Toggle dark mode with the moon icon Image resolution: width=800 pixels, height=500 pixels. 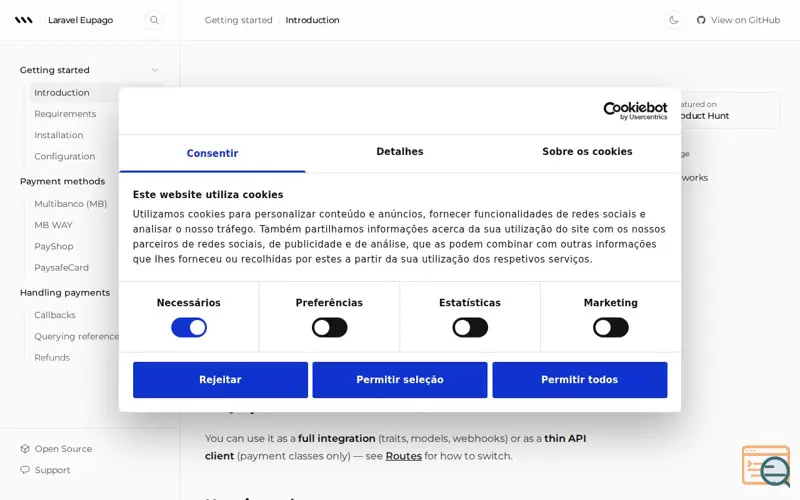click(673, 20)
